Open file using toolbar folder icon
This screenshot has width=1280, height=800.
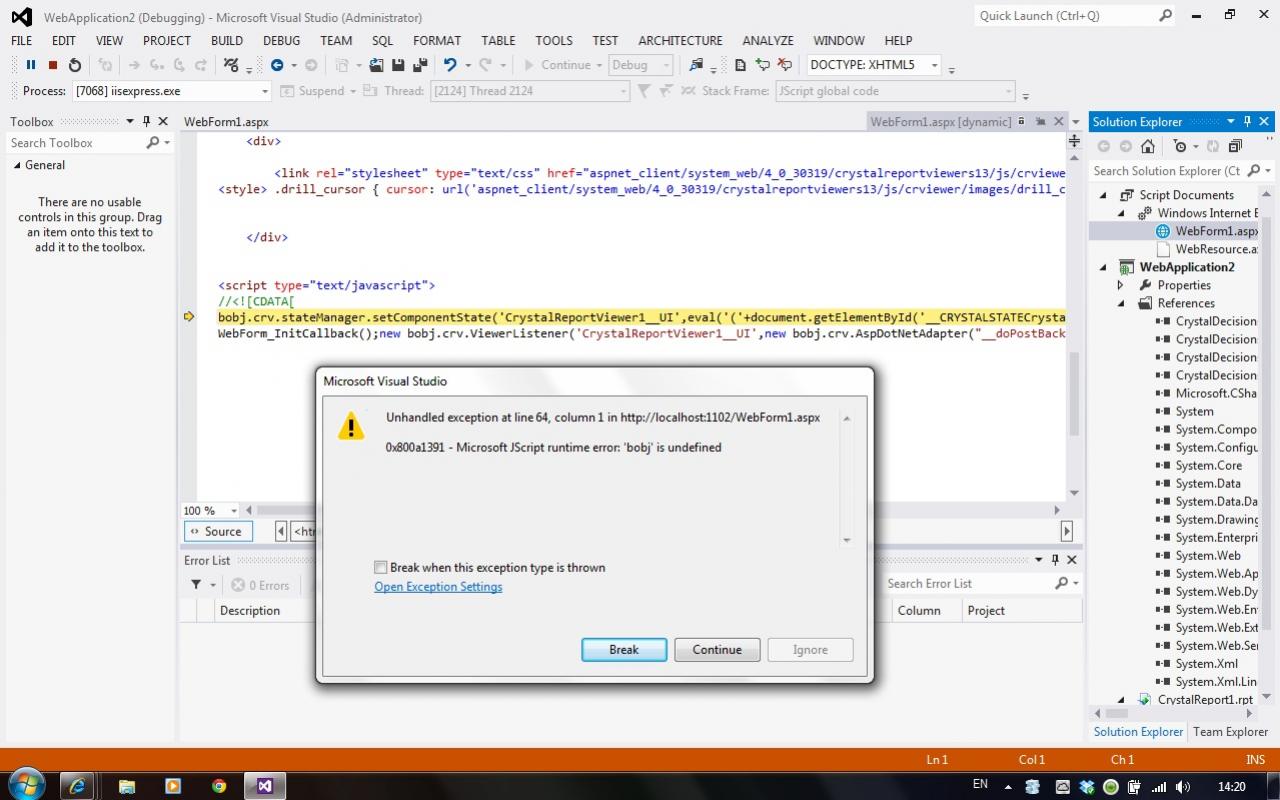click(x=376, y=65)
